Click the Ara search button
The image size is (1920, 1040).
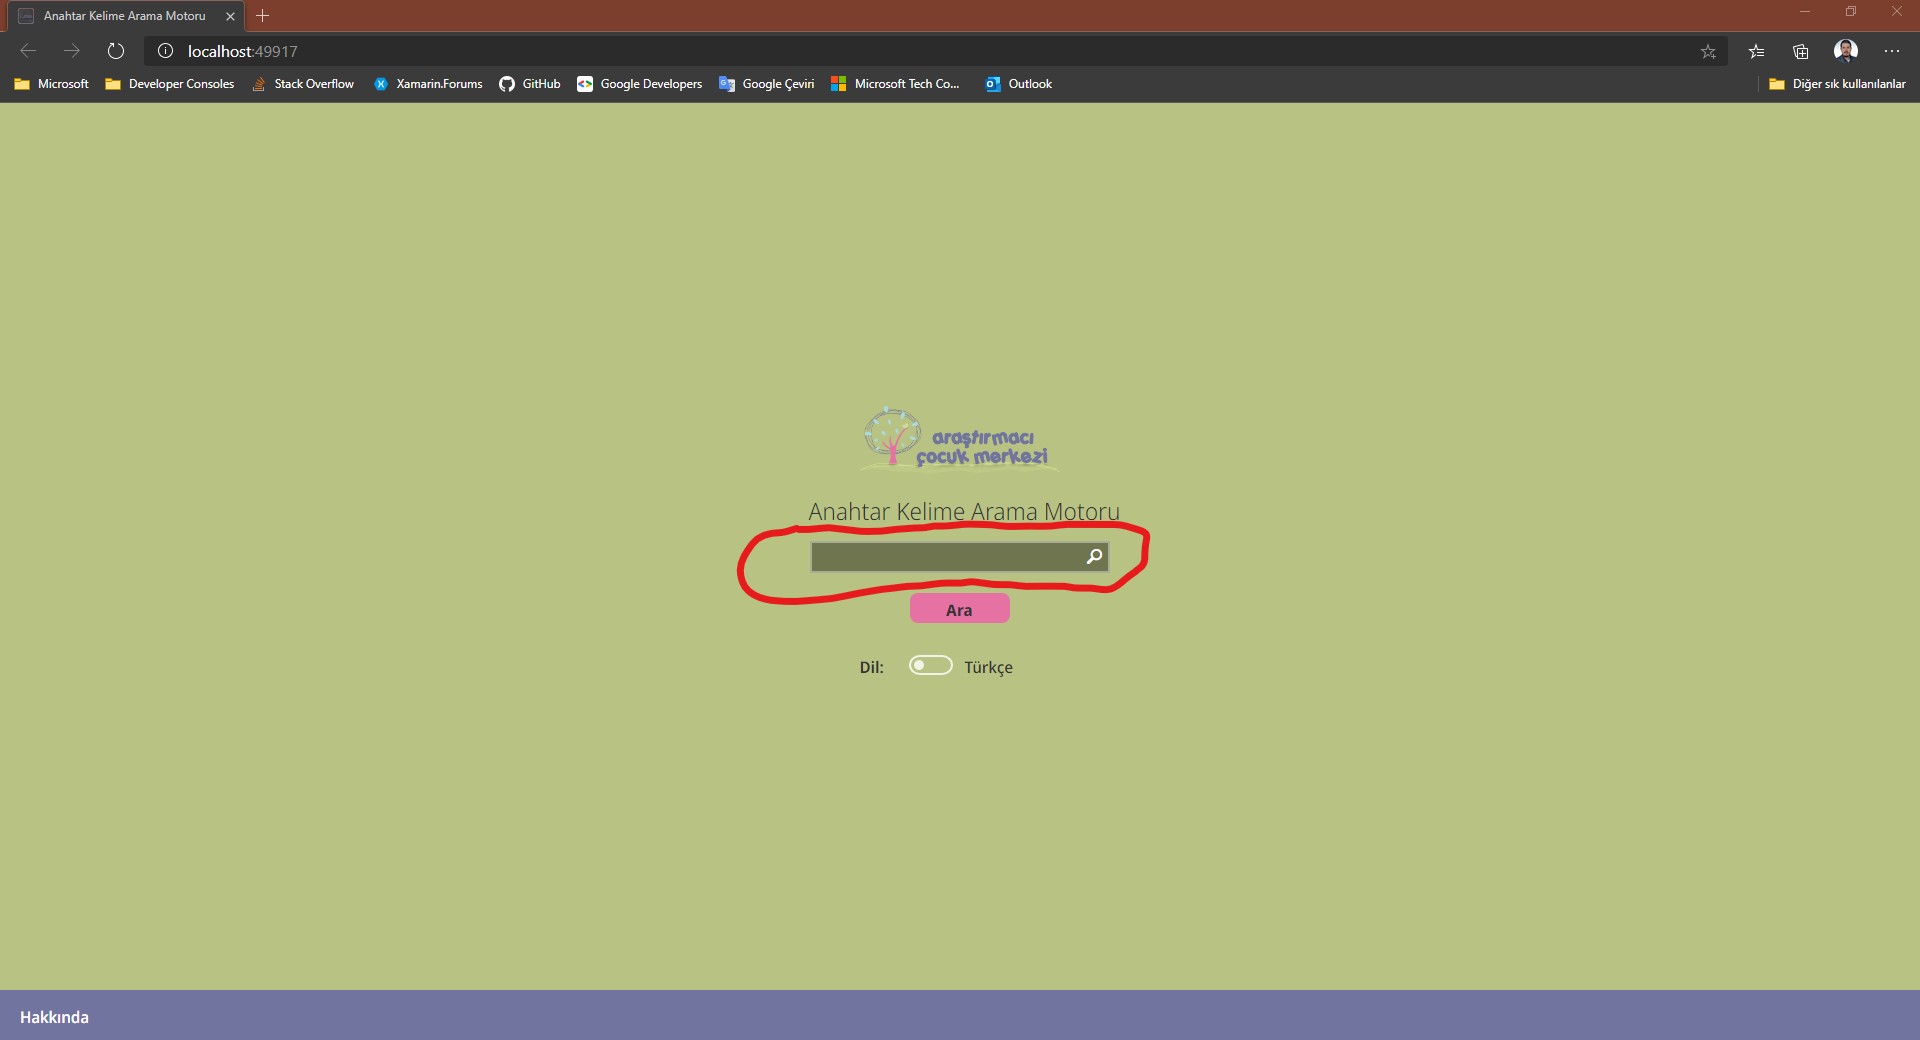pyautogui.click(x=959, y=609)
